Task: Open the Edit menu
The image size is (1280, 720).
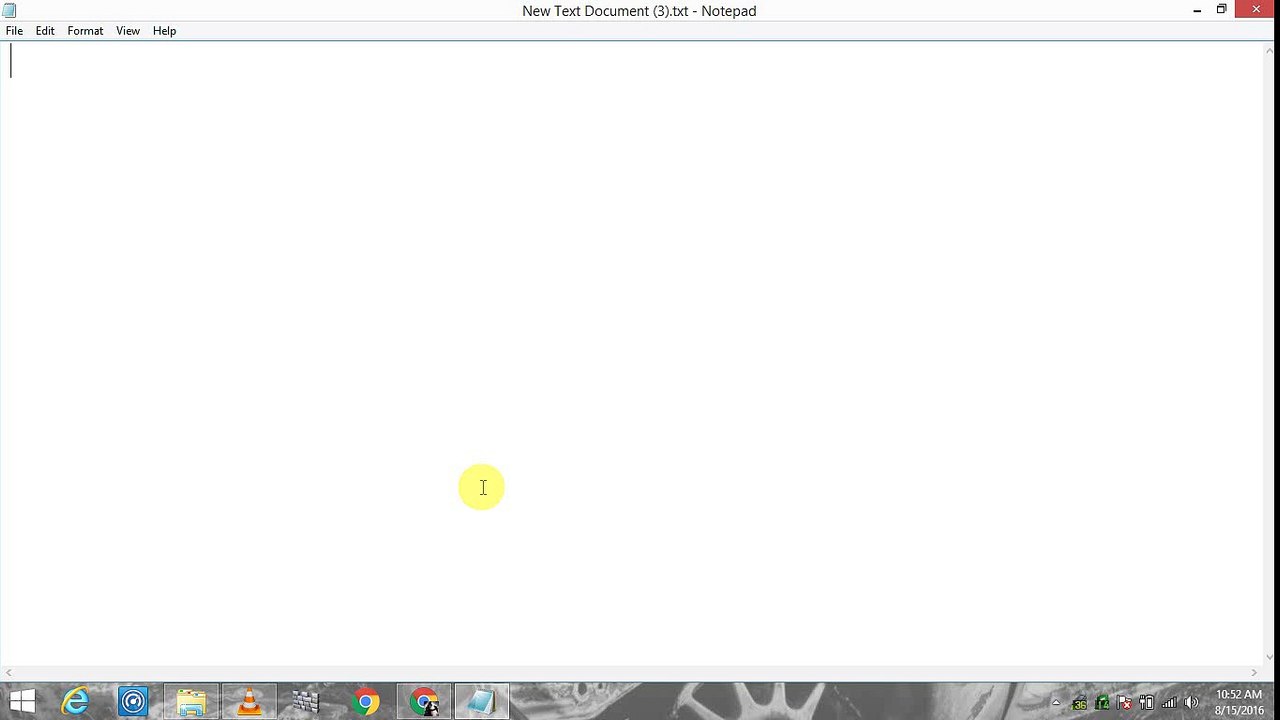Action: coord(45,31)
